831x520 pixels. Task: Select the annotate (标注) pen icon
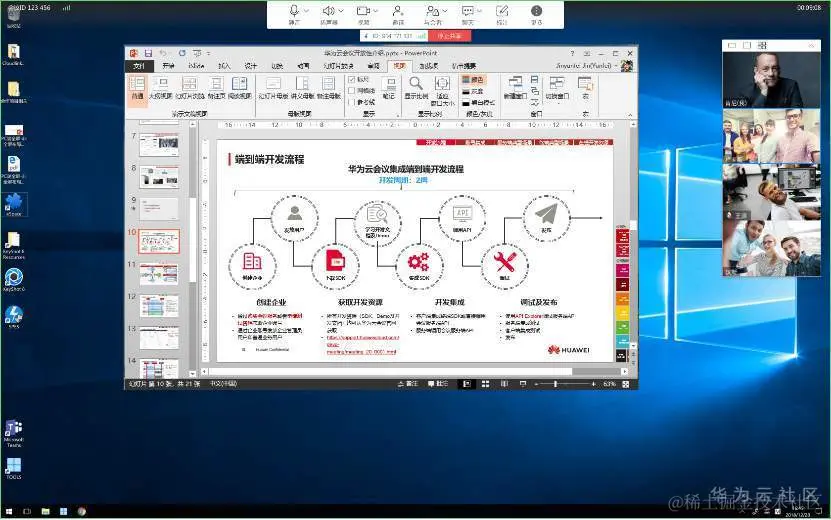501,11
